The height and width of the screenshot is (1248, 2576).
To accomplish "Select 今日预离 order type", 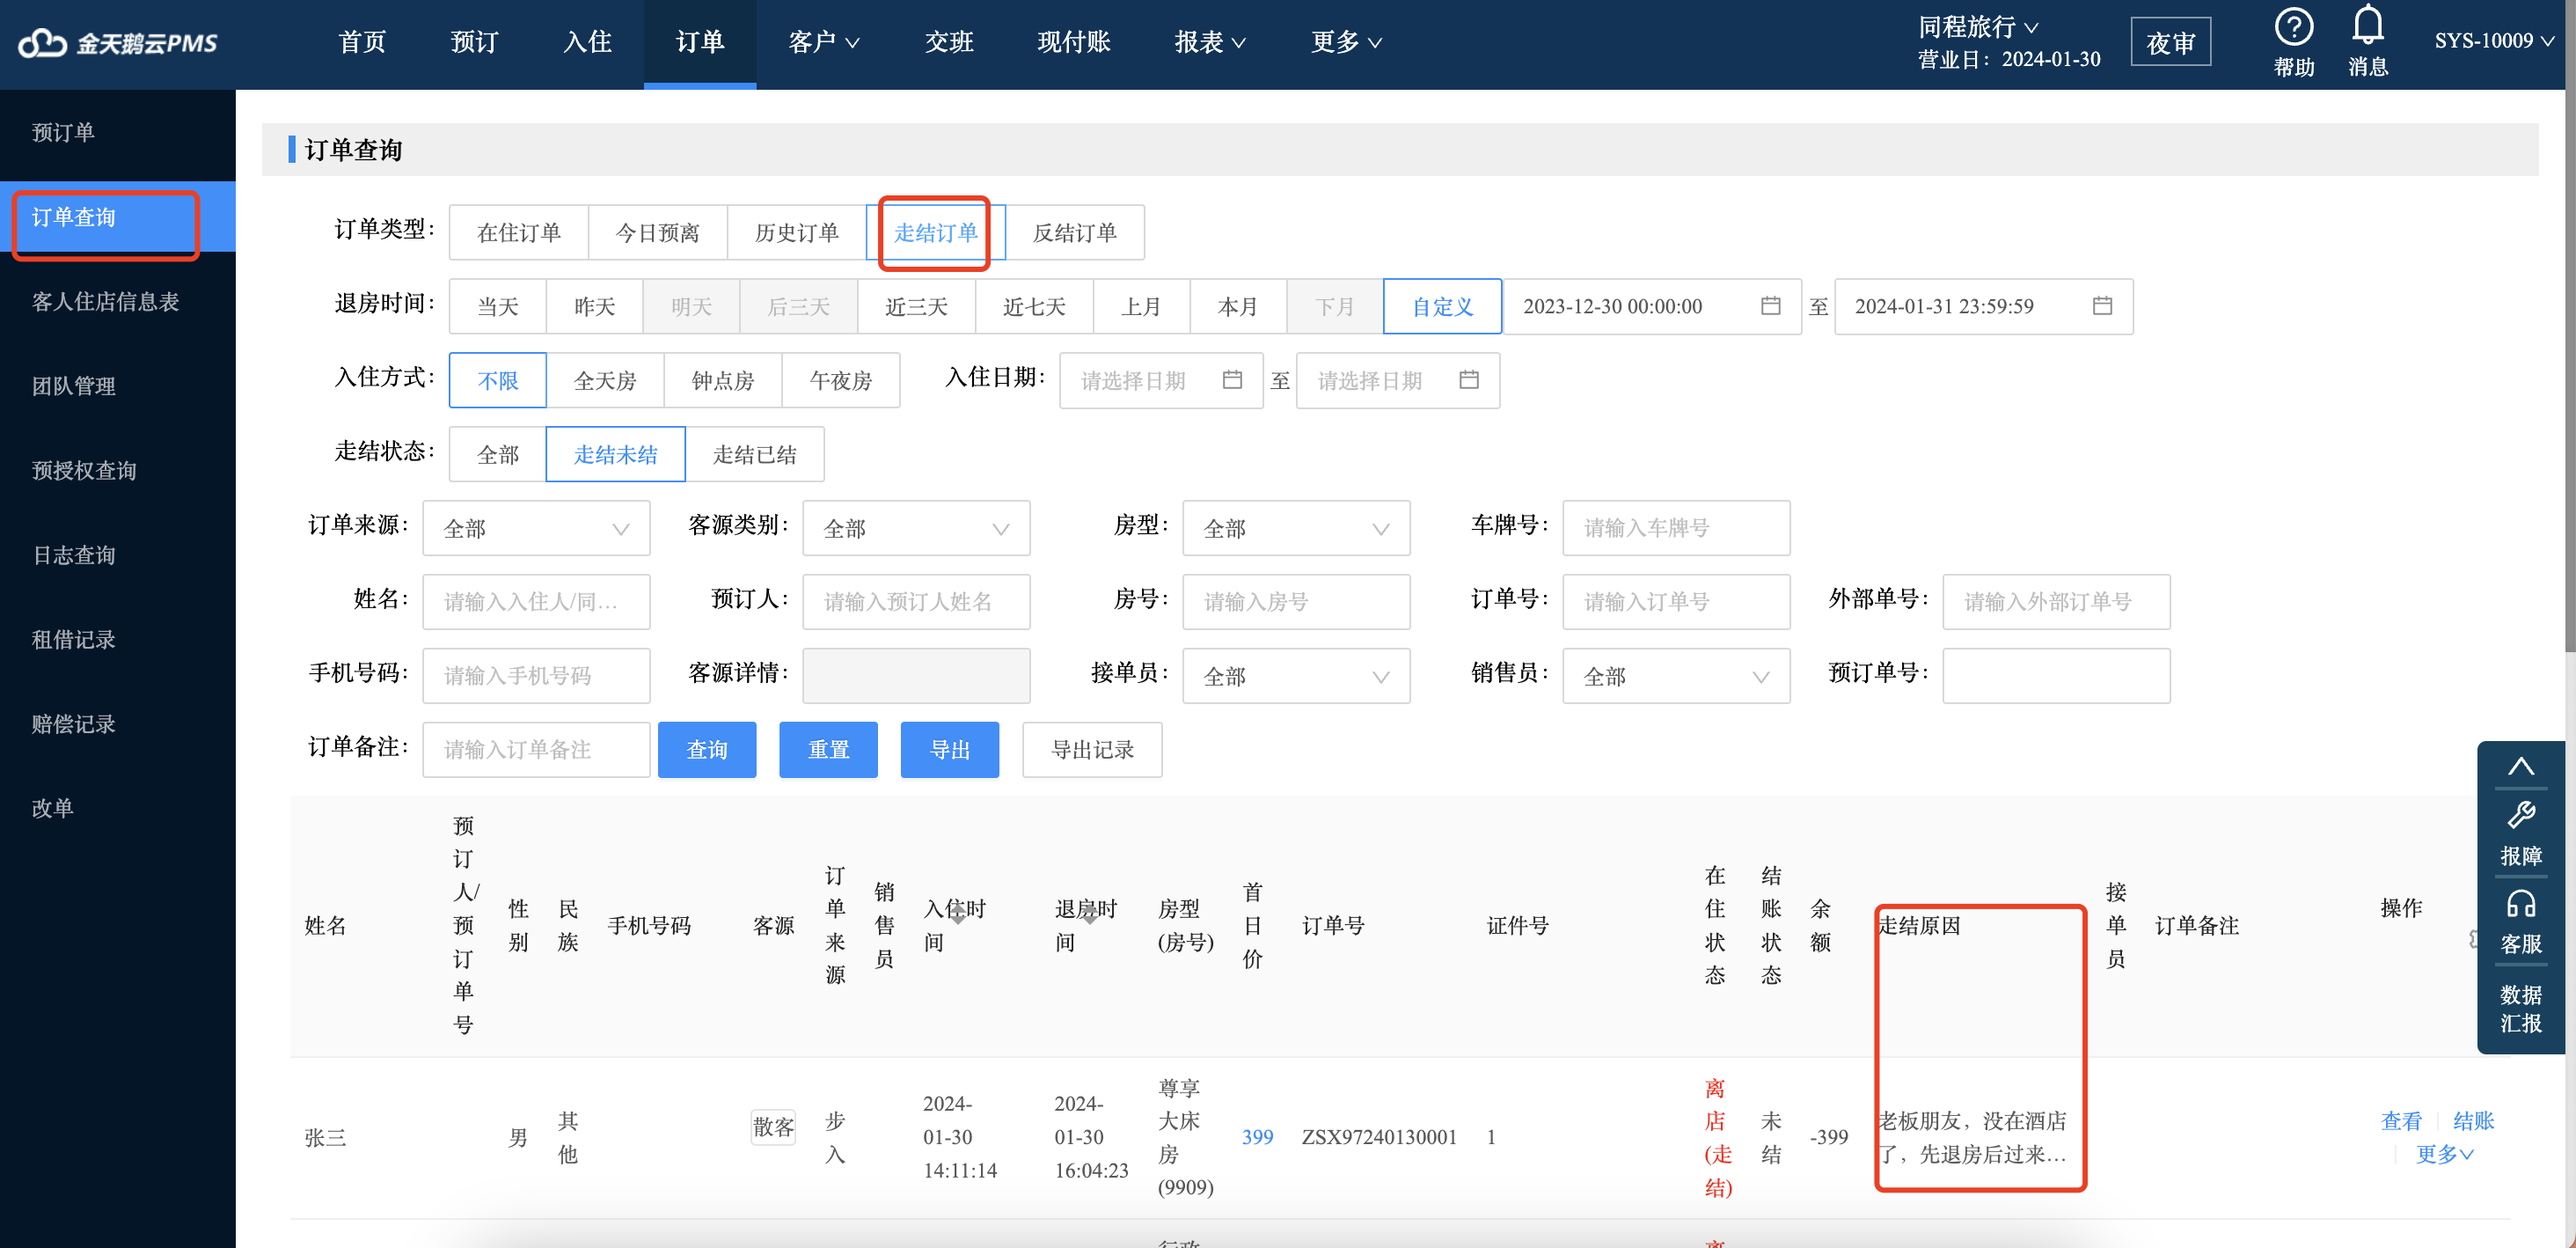I will 657,233.
